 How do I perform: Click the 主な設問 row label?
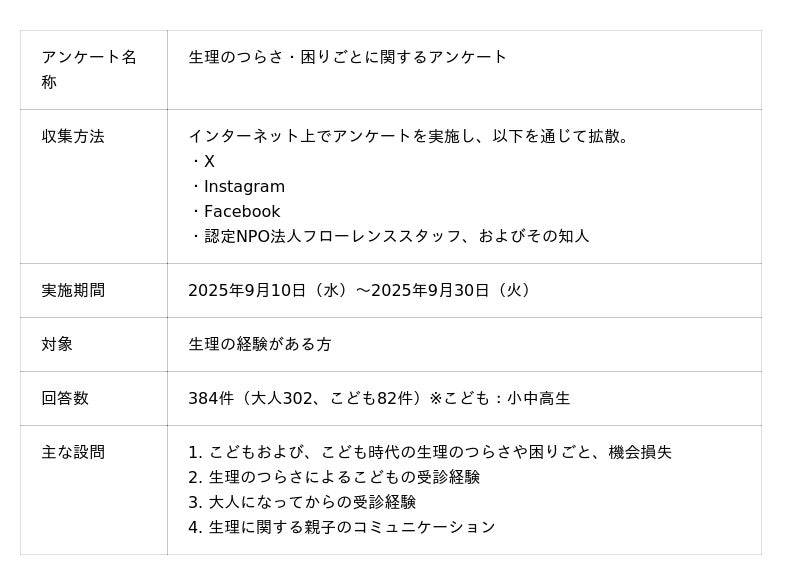tap(73, 453)
